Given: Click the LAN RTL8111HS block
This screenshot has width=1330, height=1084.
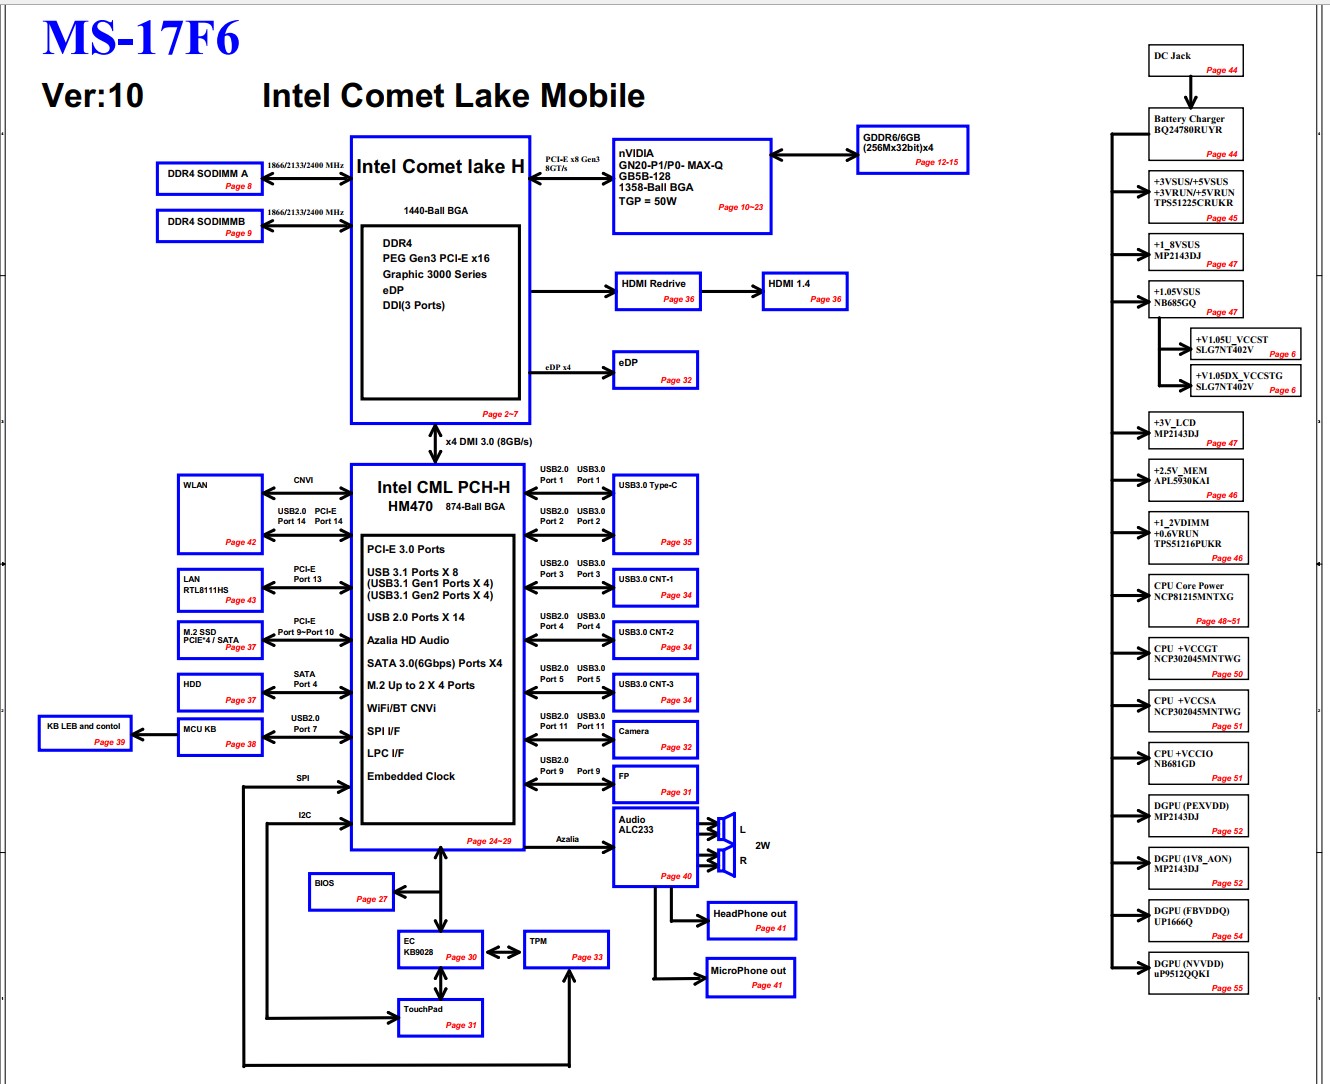Looking at the screenshot, I should click(220, 589).
